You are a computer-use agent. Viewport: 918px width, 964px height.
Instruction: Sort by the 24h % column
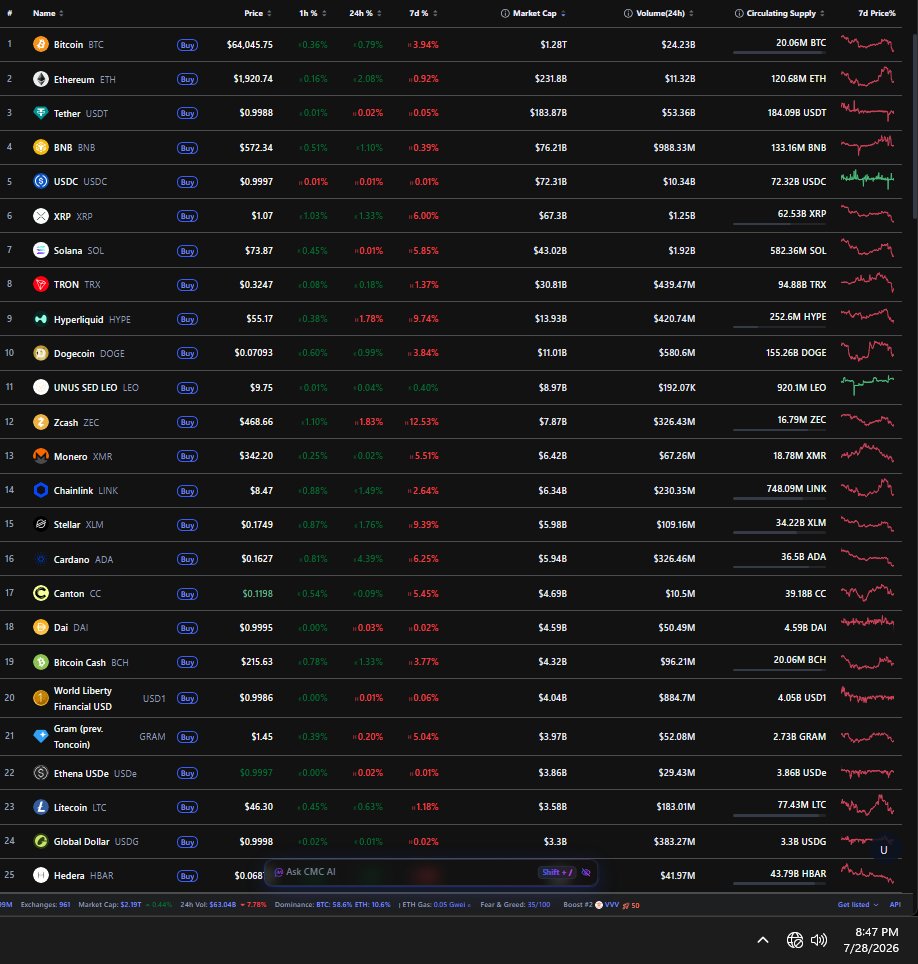pos(365,13)
